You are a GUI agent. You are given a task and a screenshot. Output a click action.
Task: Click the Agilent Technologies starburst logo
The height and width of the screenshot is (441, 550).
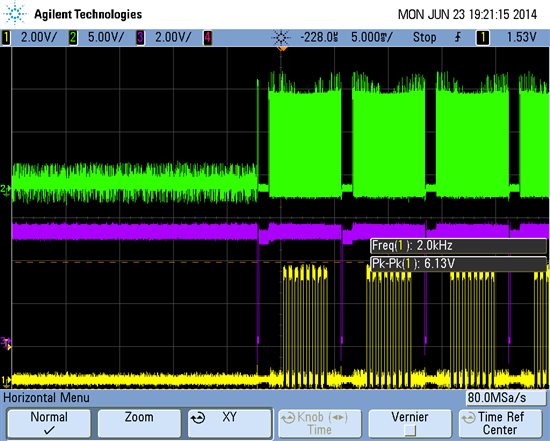tap(15, 14)
